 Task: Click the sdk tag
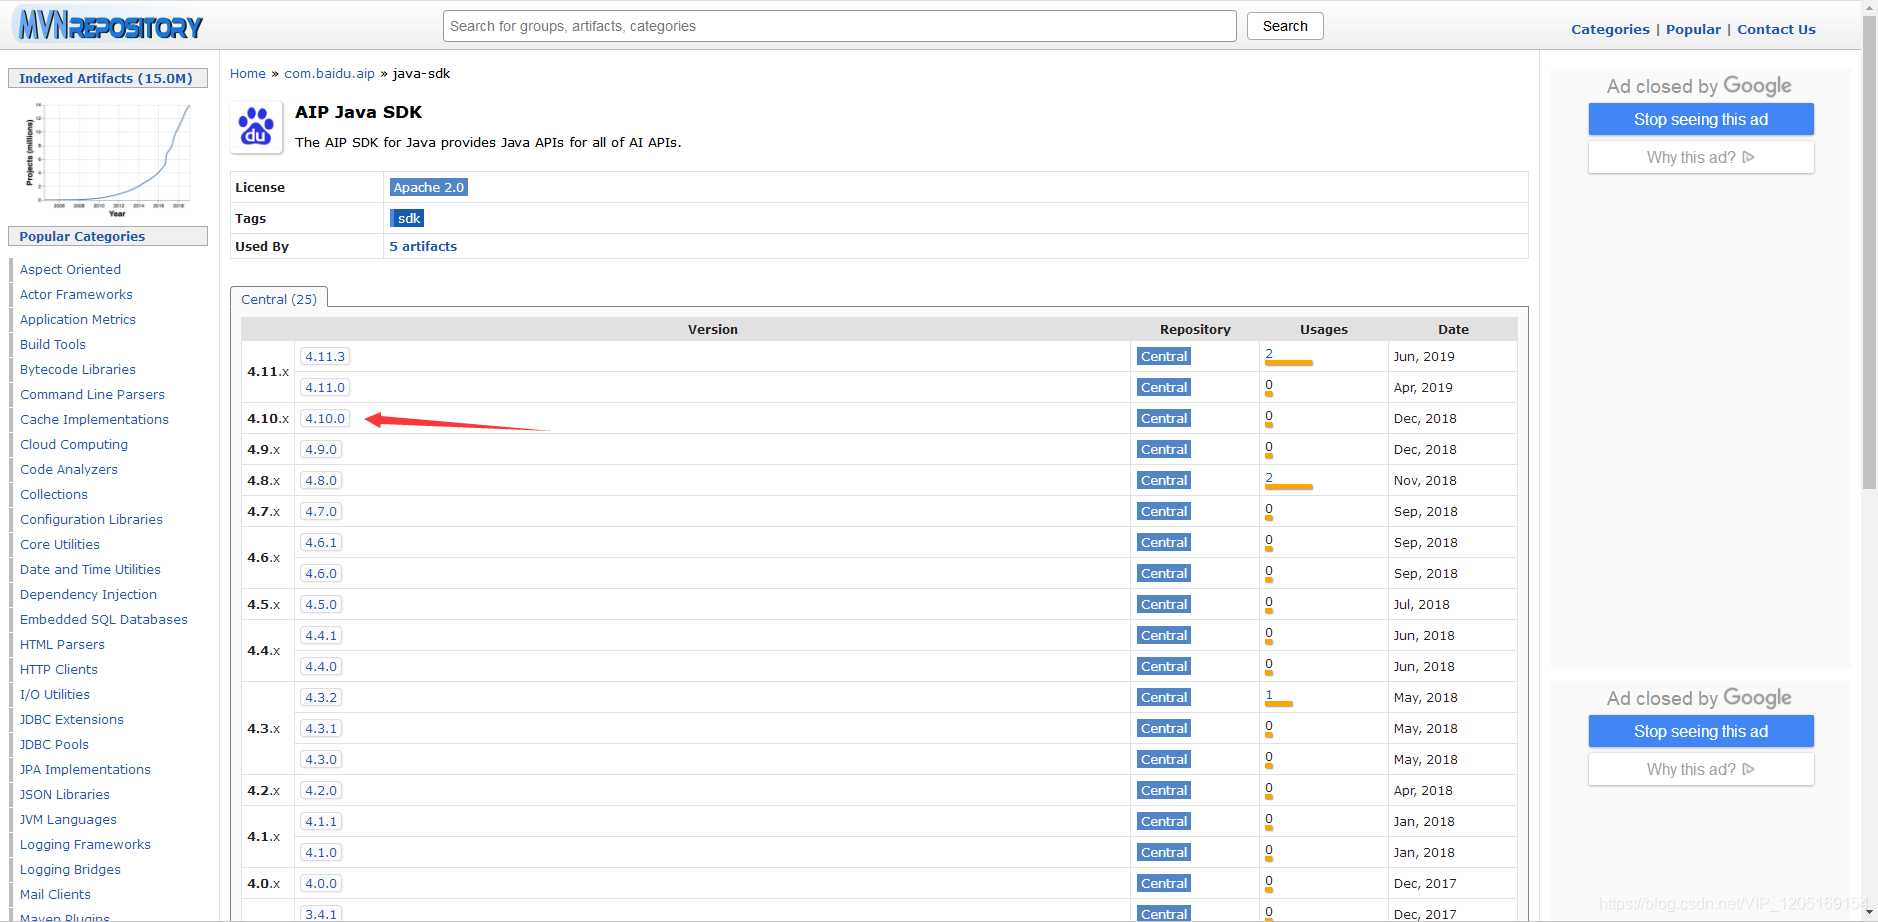click(x=408, y=218)
